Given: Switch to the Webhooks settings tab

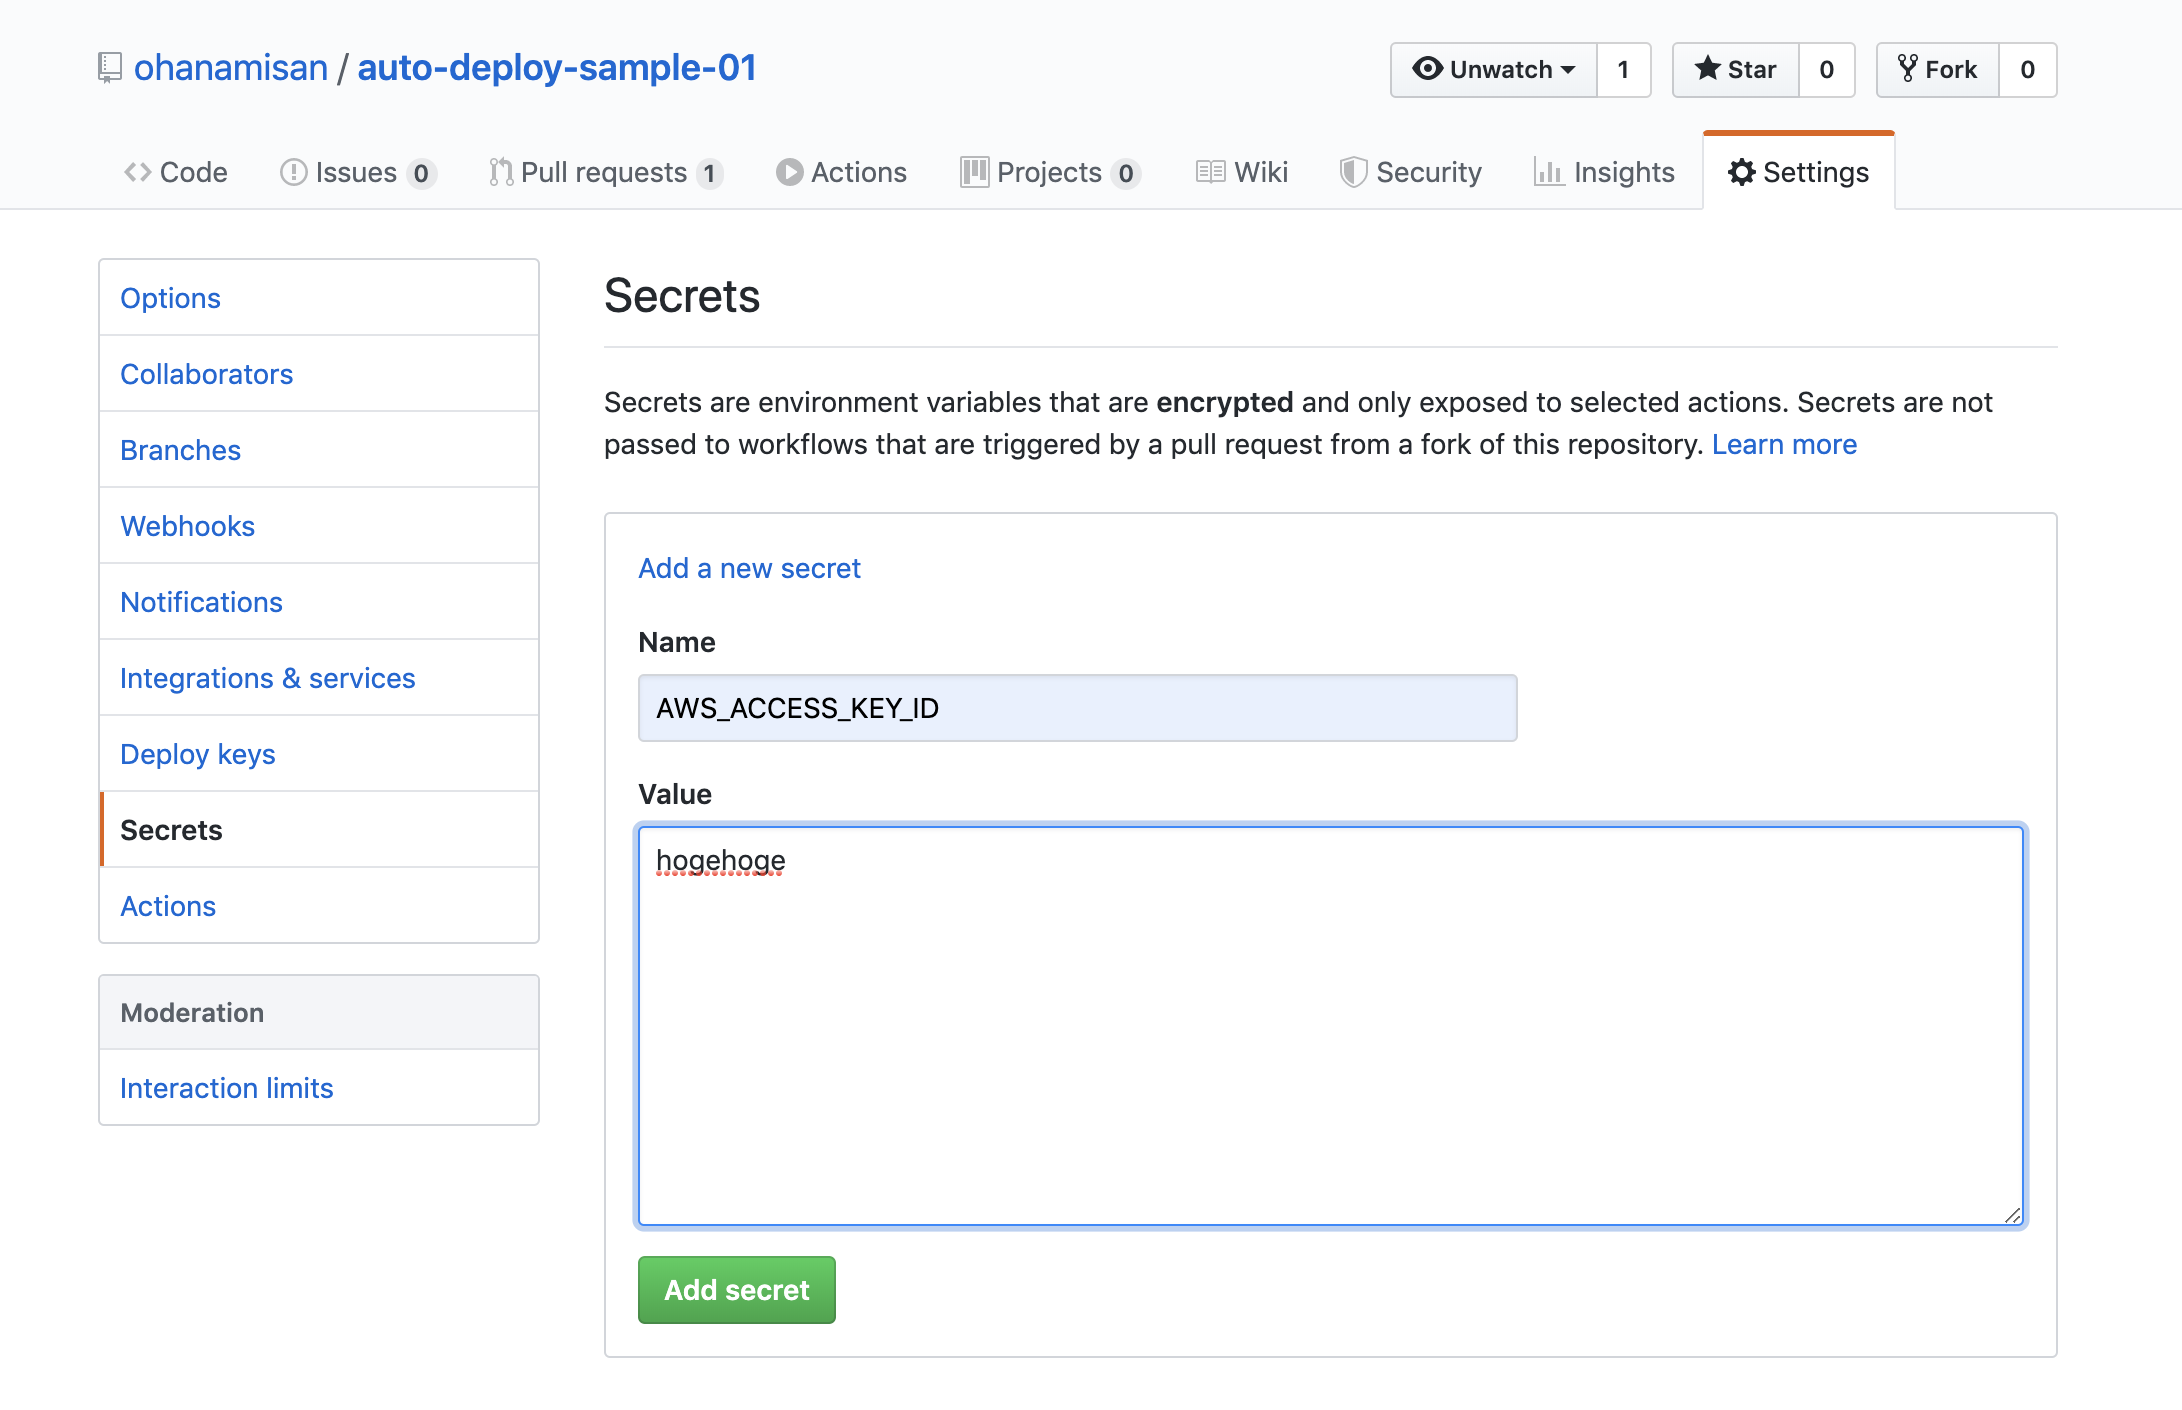Looking at the screenshot, I should (186, 525).
